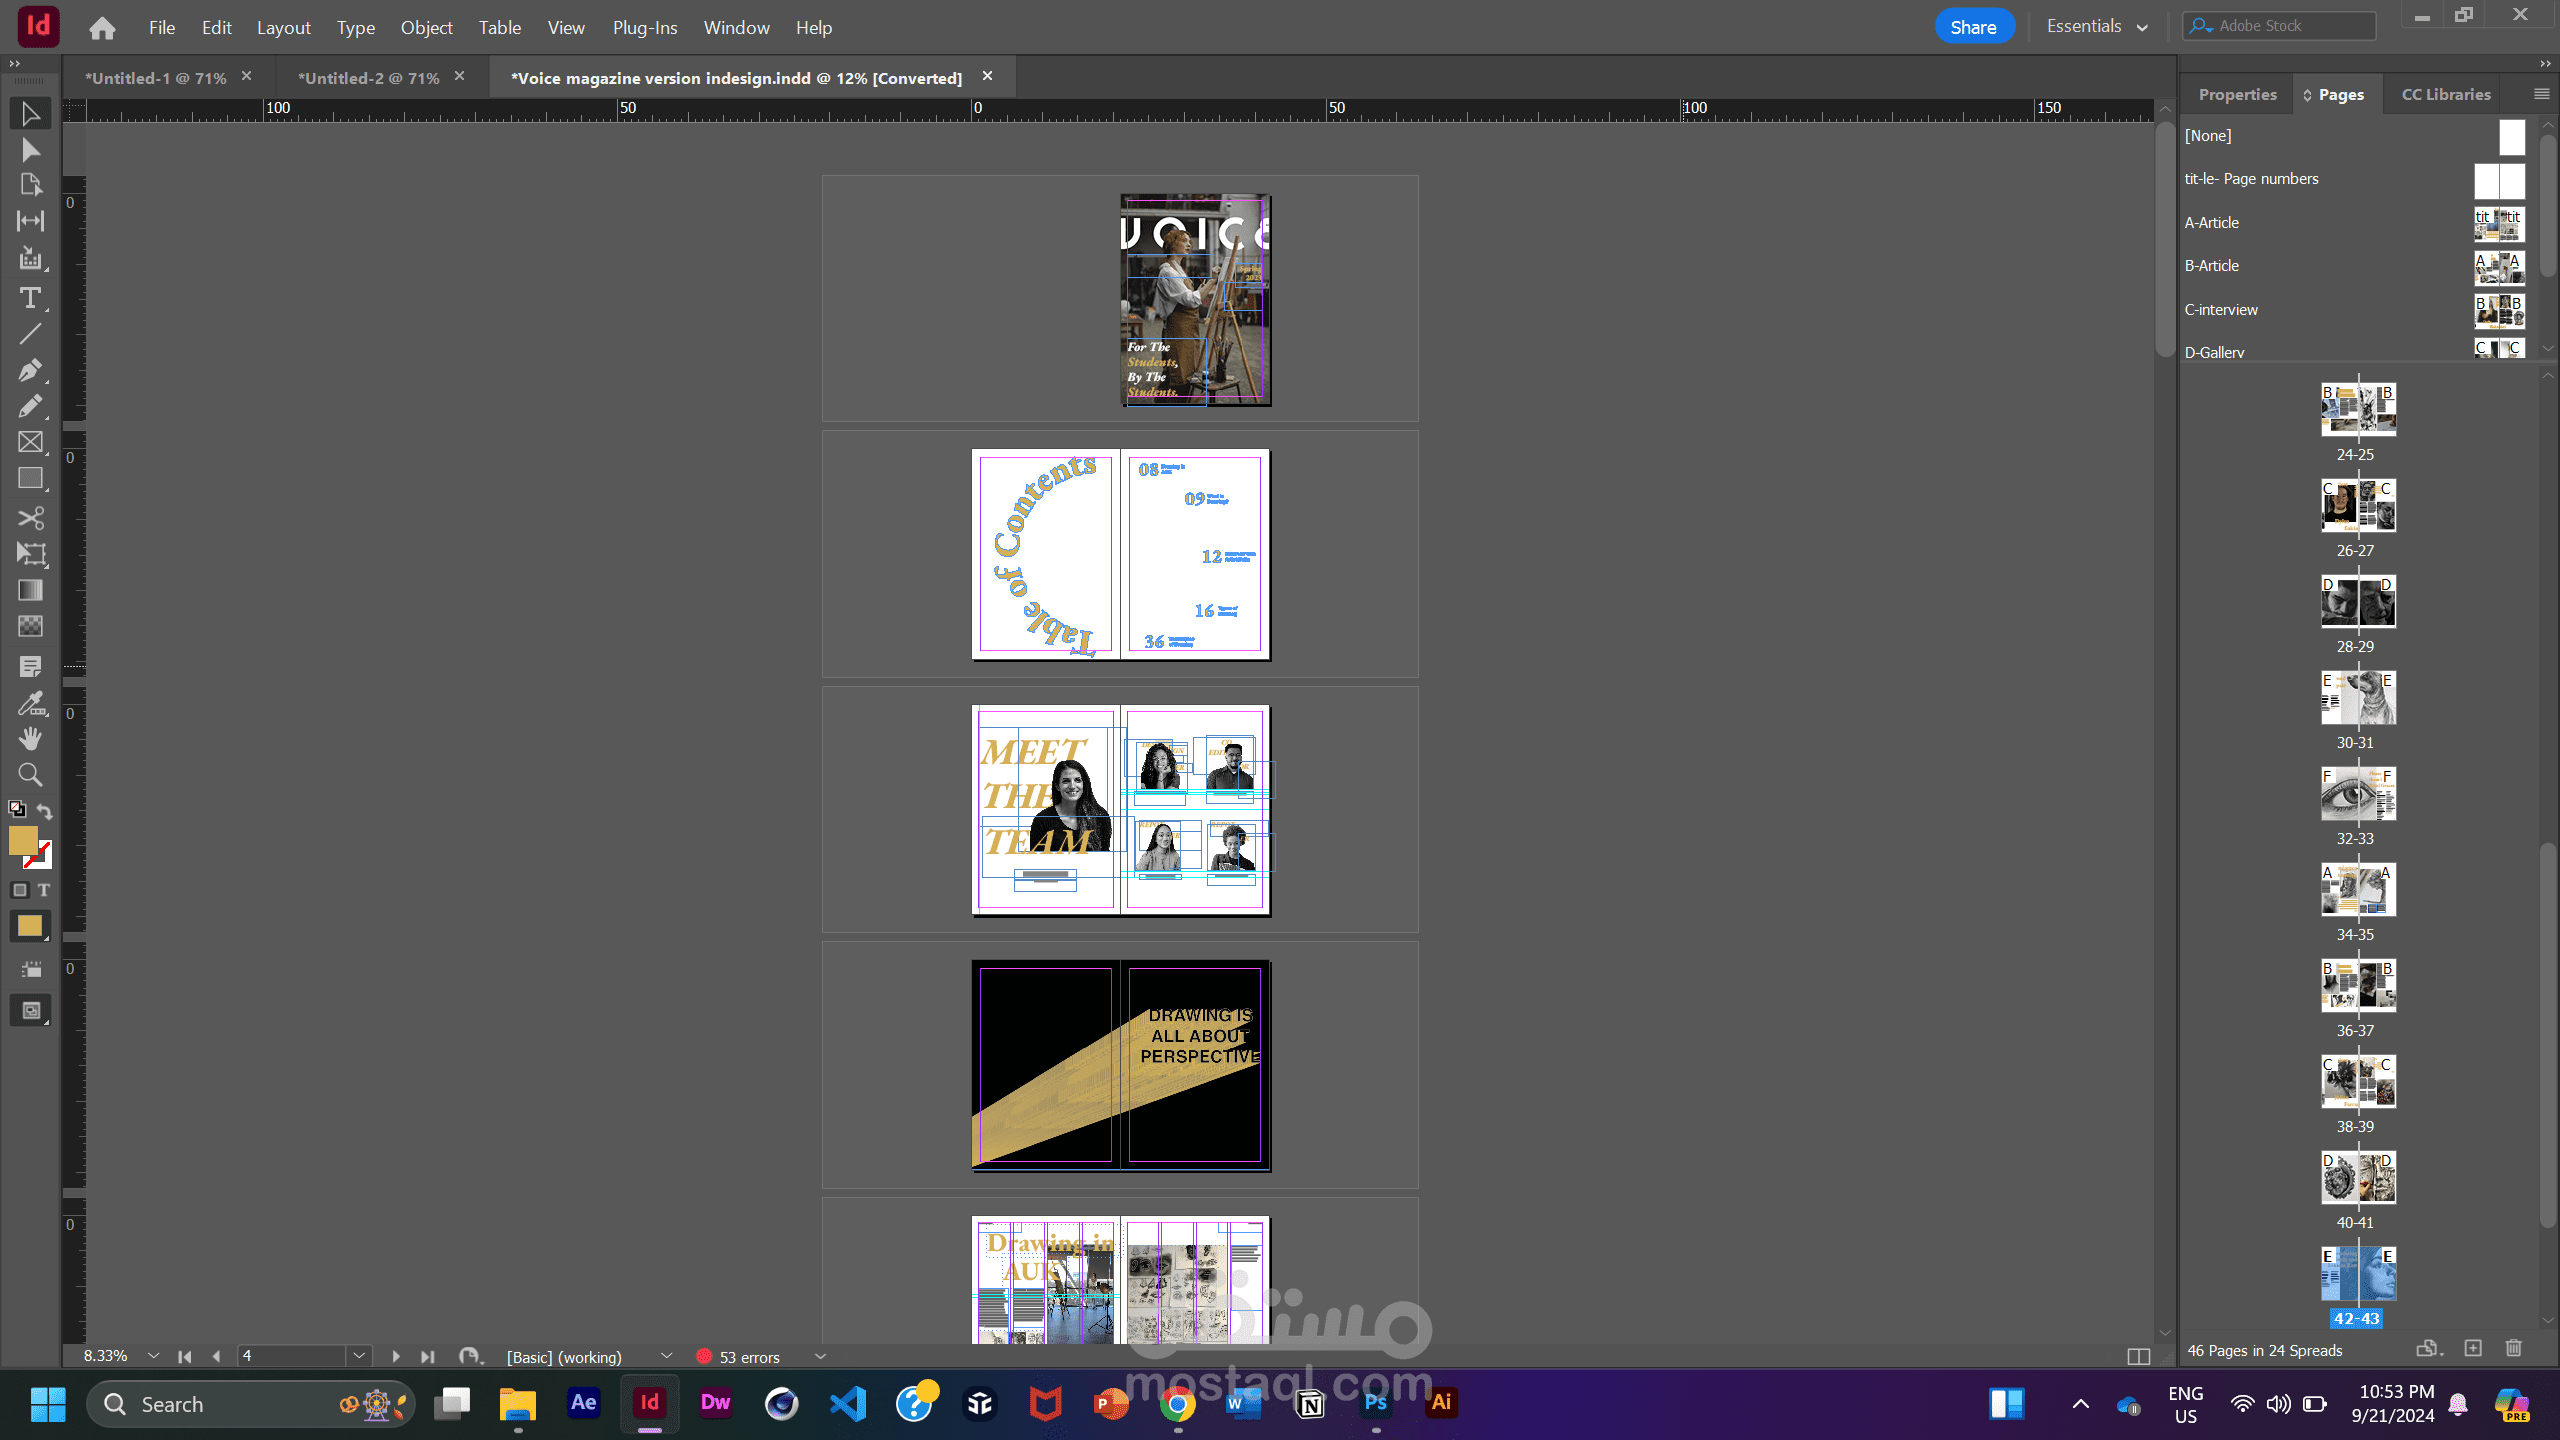
Task: Expand the preflight errors menu
Action: [820, 1357]
